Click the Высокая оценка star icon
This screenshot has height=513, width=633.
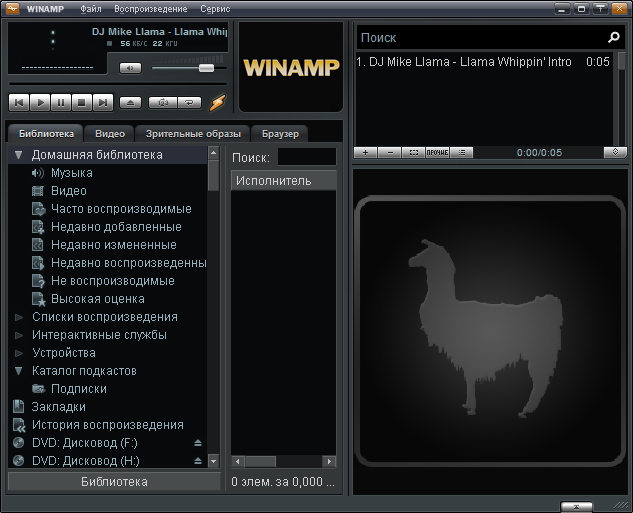pyautogui.click(x=38, y=299)
